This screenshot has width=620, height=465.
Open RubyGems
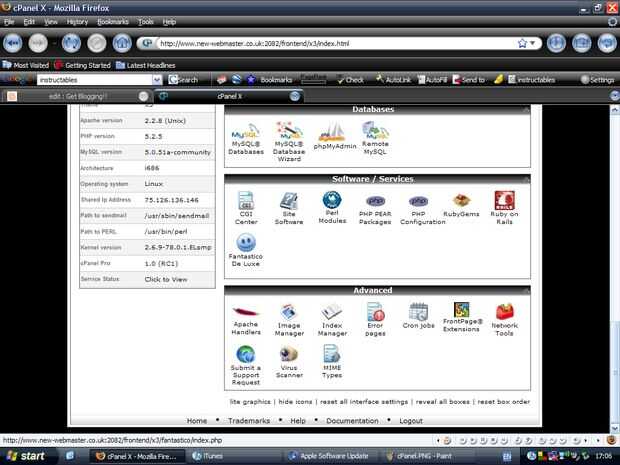pos(461,206)
